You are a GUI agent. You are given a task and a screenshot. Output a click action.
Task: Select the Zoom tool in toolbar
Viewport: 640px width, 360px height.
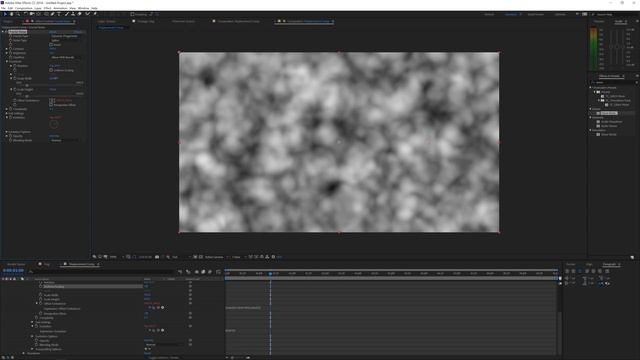[x=18, y=14]
